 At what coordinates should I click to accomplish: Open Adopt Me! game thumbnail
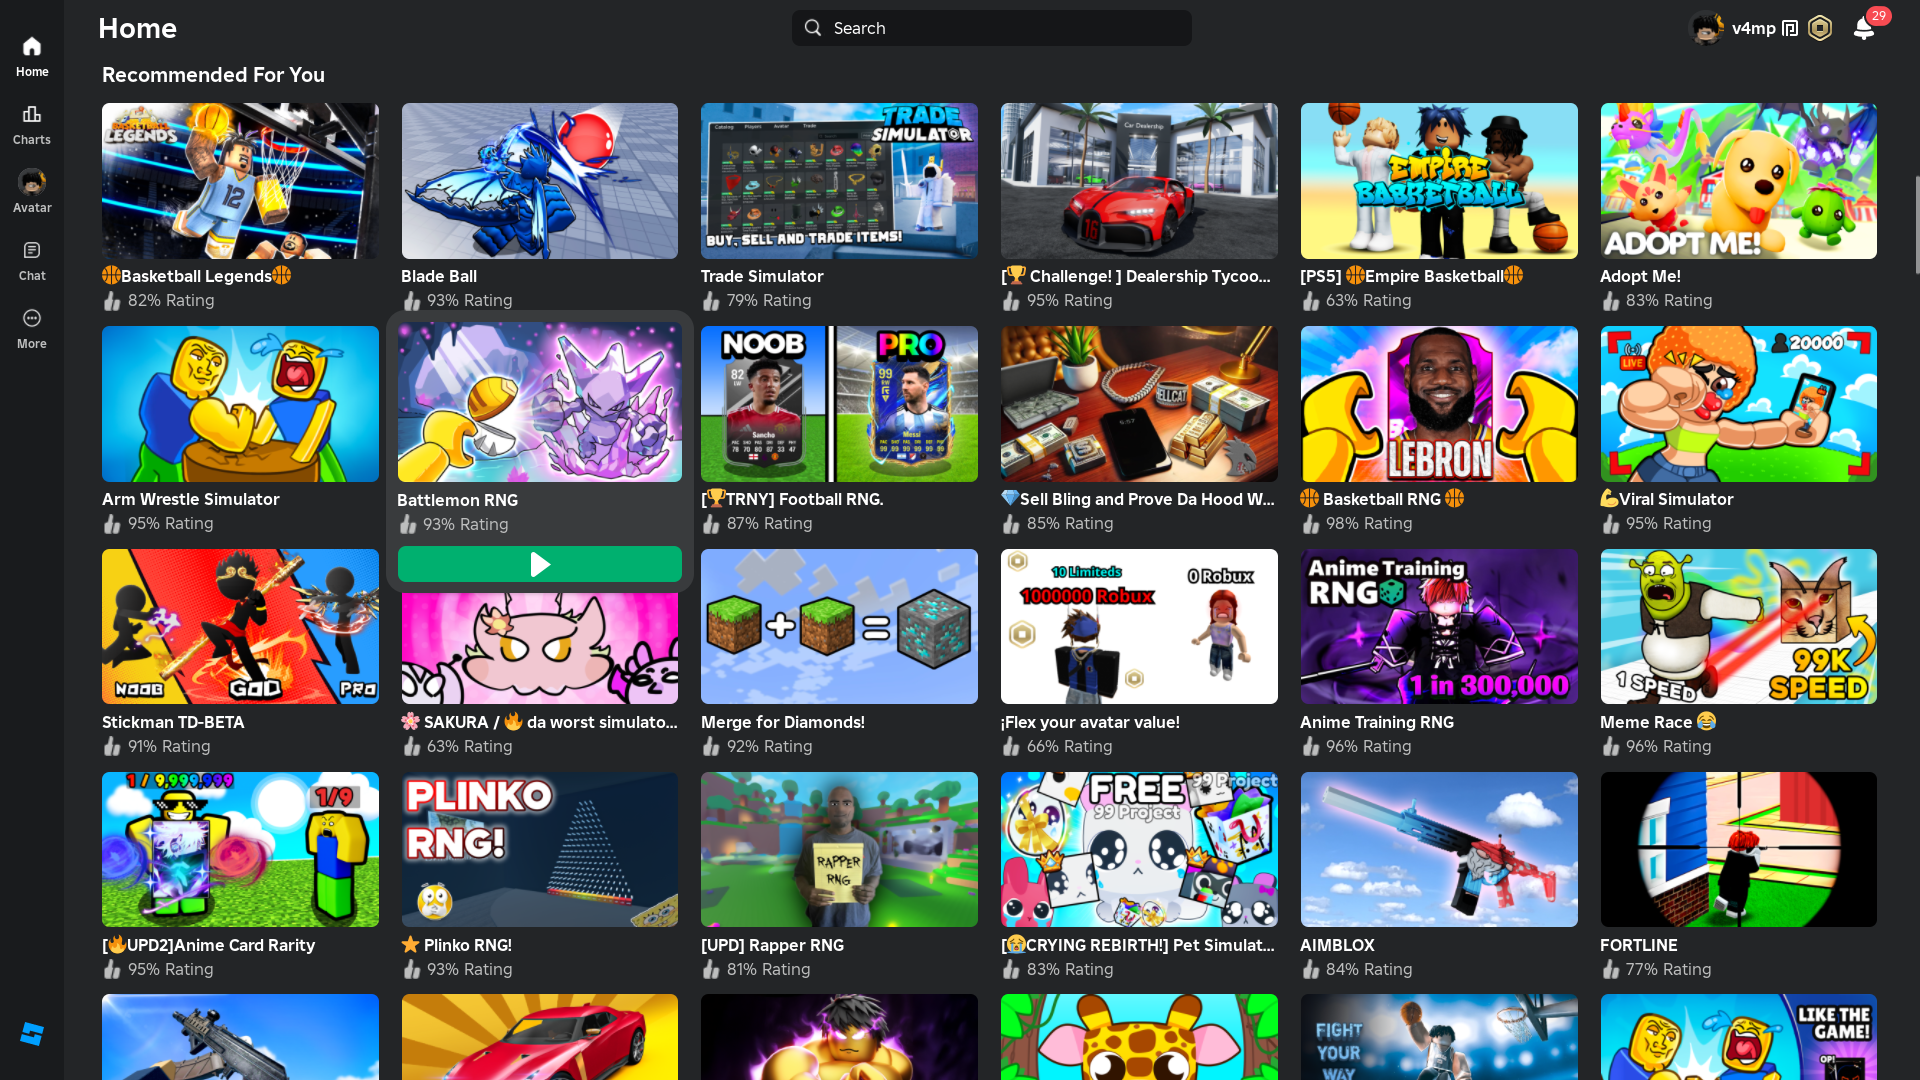1738,181
